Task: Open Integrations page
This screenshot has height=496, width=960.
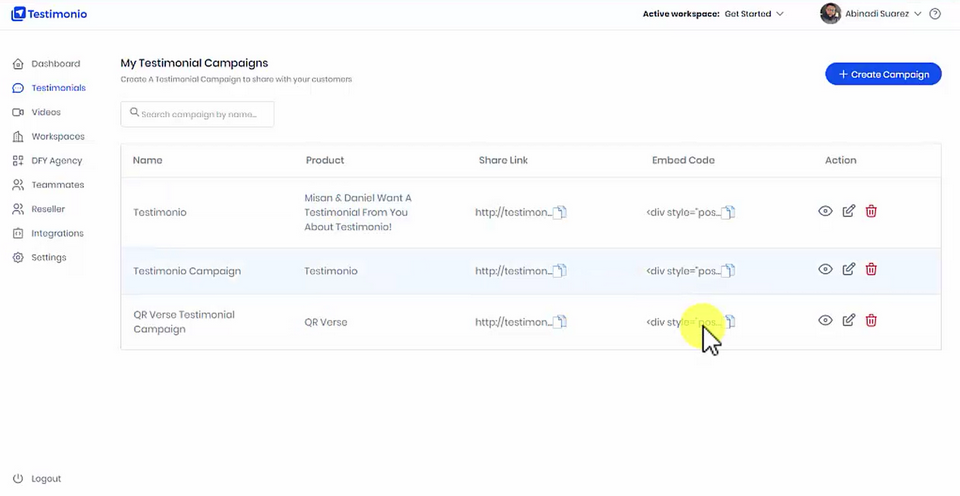Action: click(x=48, y=233)
